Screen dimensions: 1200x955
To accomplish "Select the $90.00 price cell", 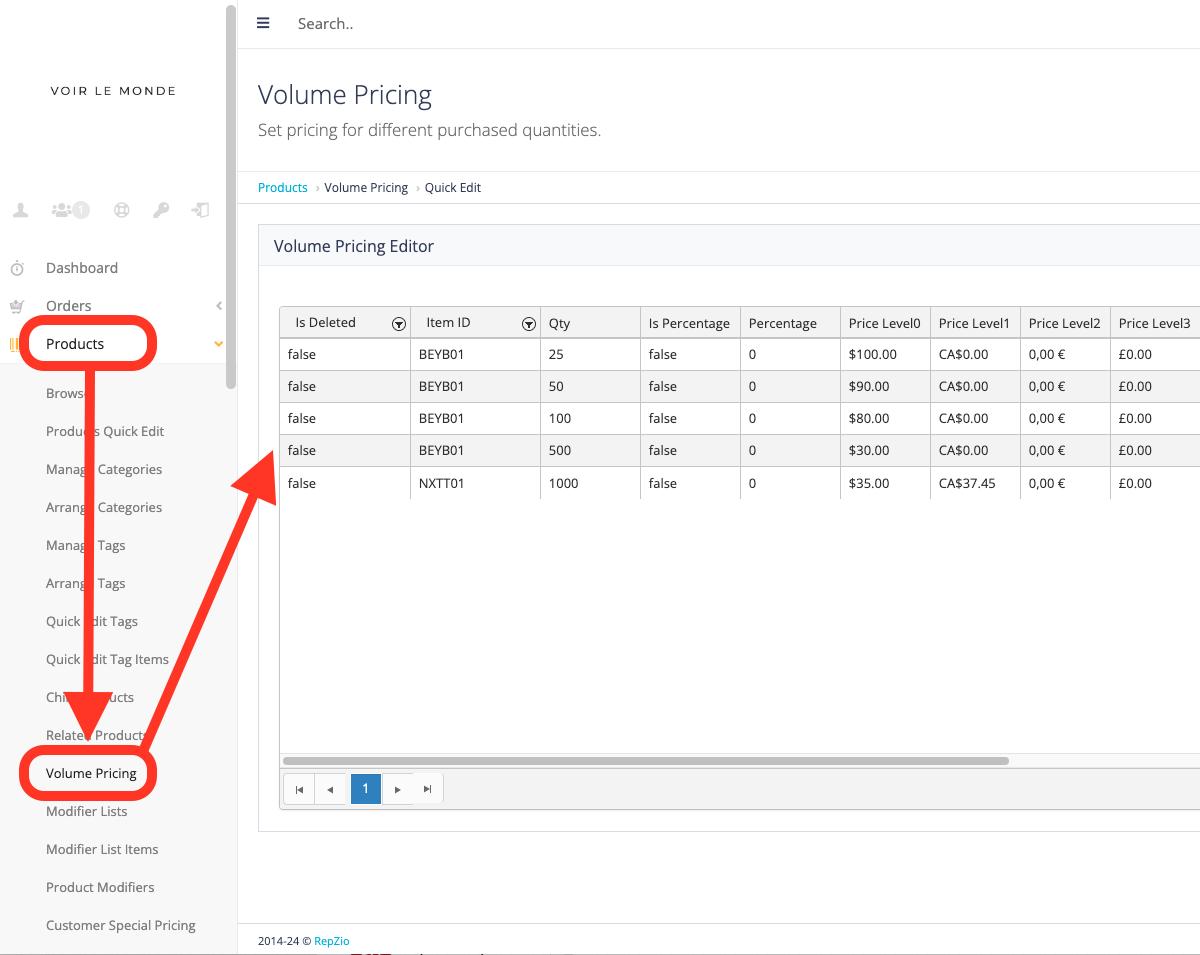I will [885, 386].
